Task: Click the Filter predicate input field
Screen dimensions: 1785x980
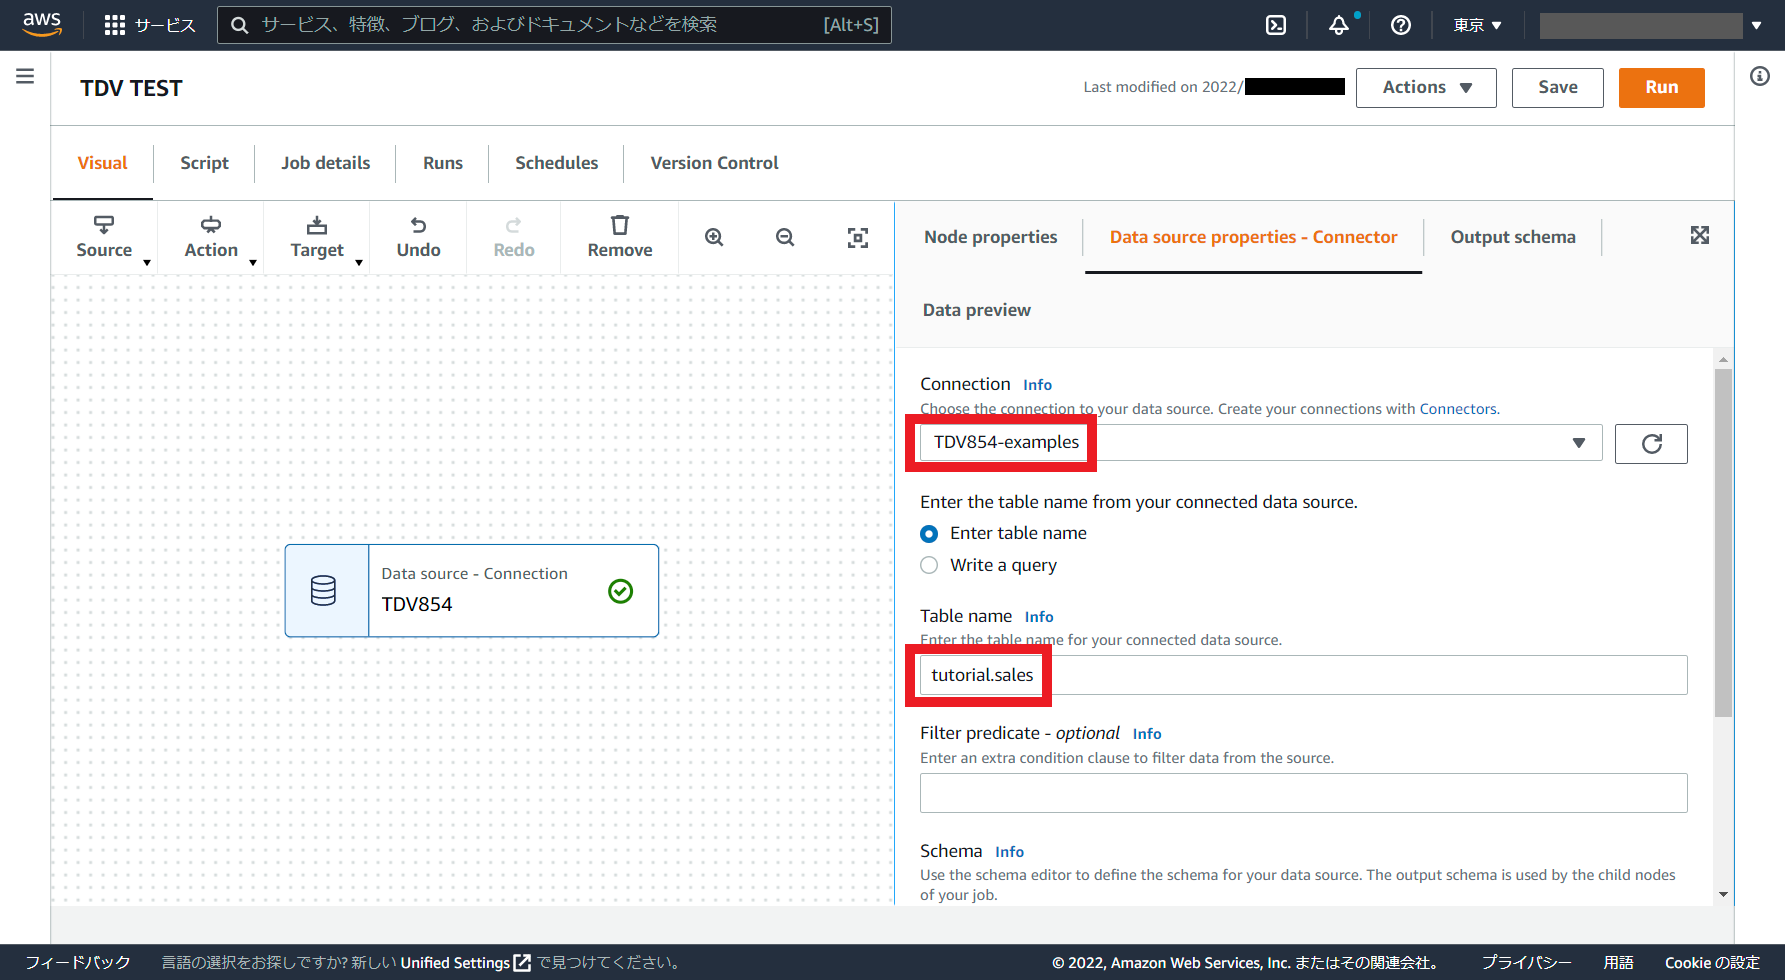Action: 1303,793
